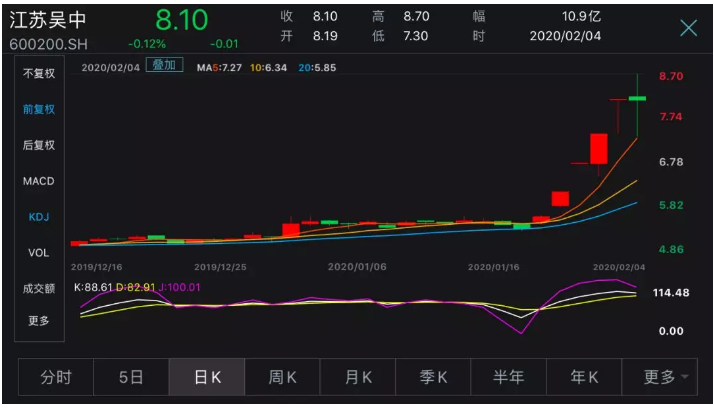
Task: Click the KDJ axis value 114.48
Action: click(671, 293)
